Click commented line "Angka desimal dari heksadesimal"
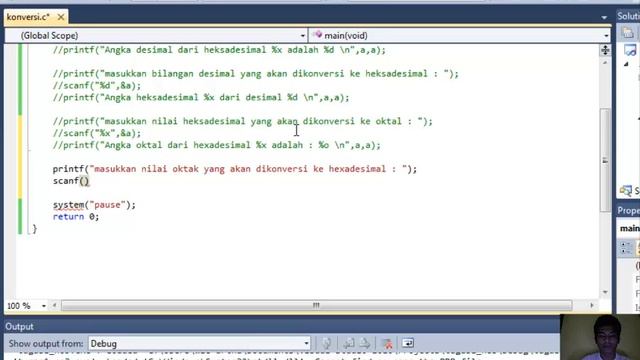Image resolution: width=640 pixels, height=360 pixels. click(219, 50)
